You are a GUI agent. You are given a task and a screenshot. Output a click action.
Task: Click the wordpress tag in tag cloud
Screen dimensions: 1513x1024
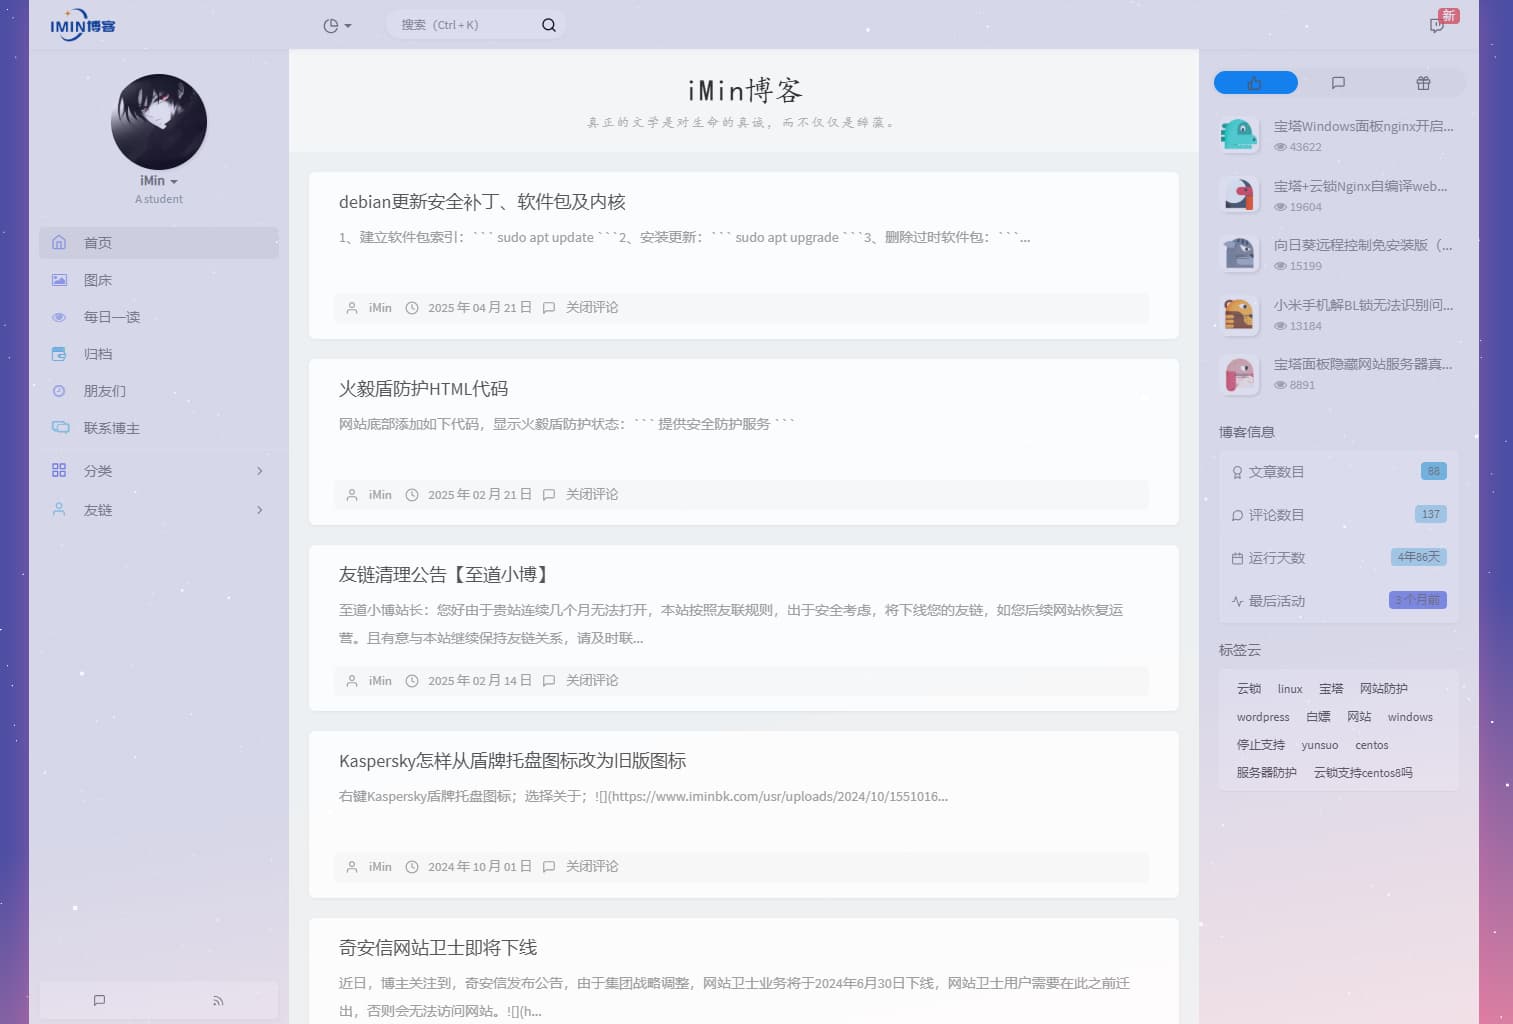tap(1262, 717)
